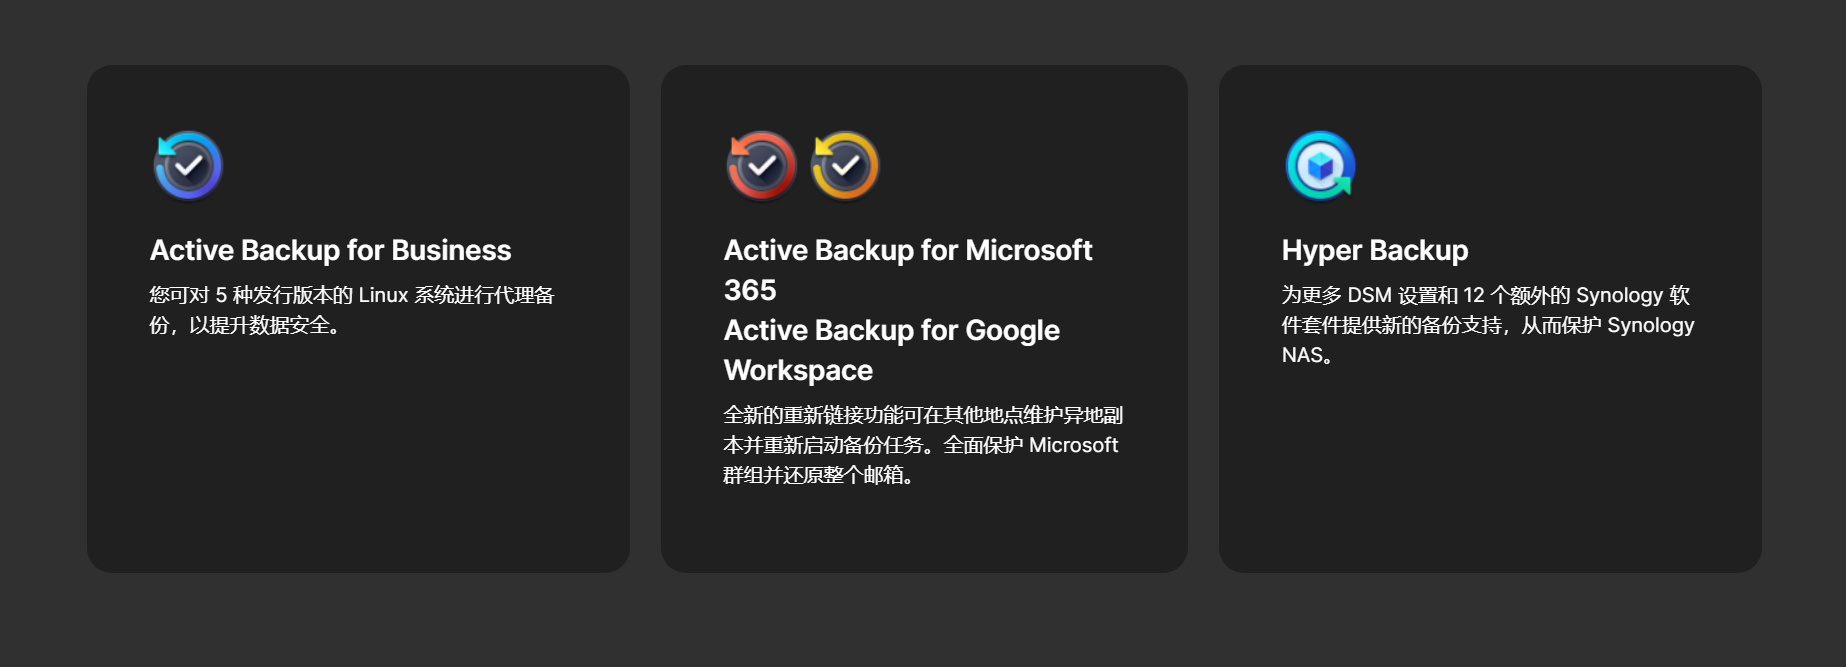Click the red Microsoft 365 backup icon
Image resolution: width=1846 pixels, height=667 pixels.
(762, 166)
